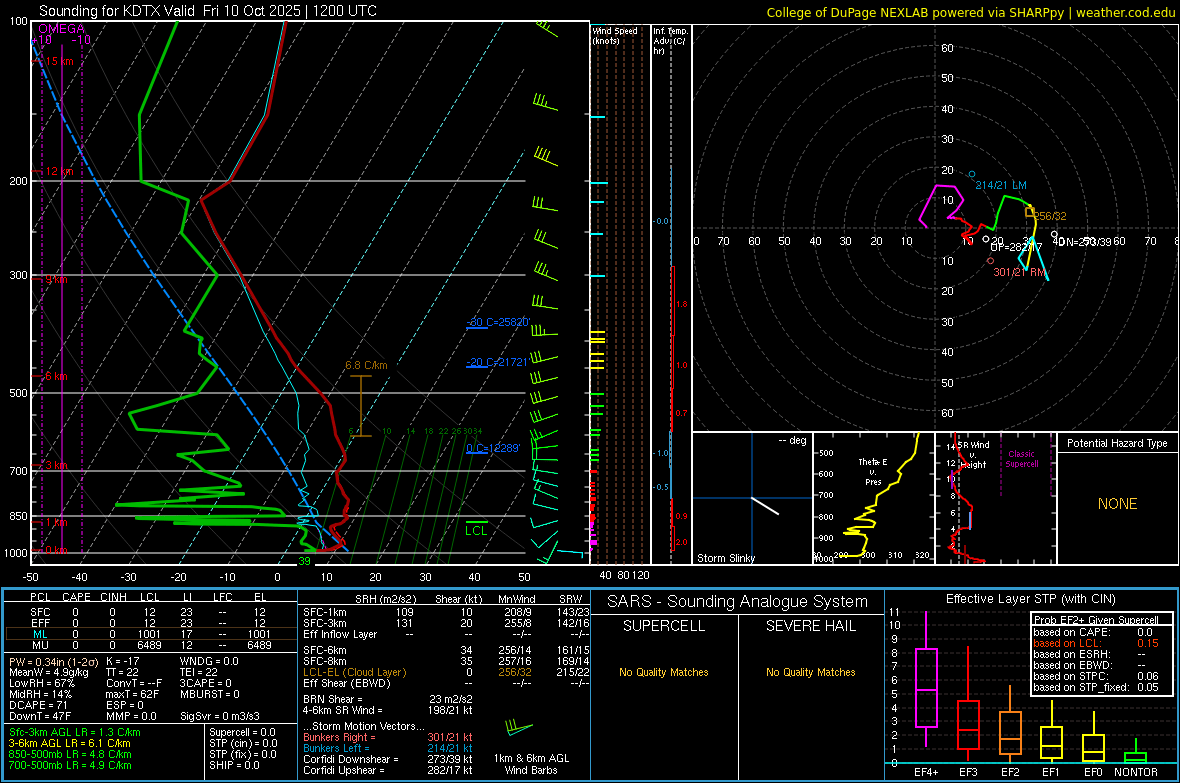The width and height of the screenshot is (1180, 783).
Task: Click the Sfc-3km AGL LR line
Action: tap(75, 732)
